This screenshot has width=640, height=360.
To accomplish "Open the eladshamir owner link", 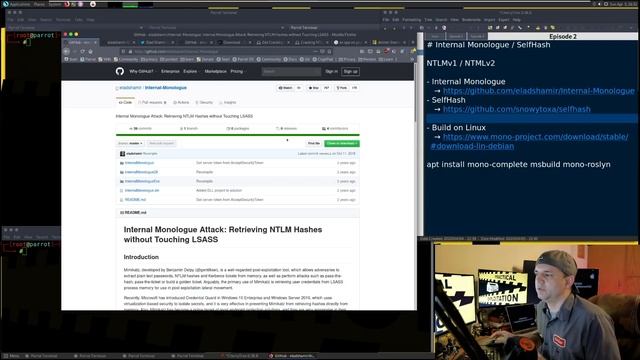I will [130, 88].
